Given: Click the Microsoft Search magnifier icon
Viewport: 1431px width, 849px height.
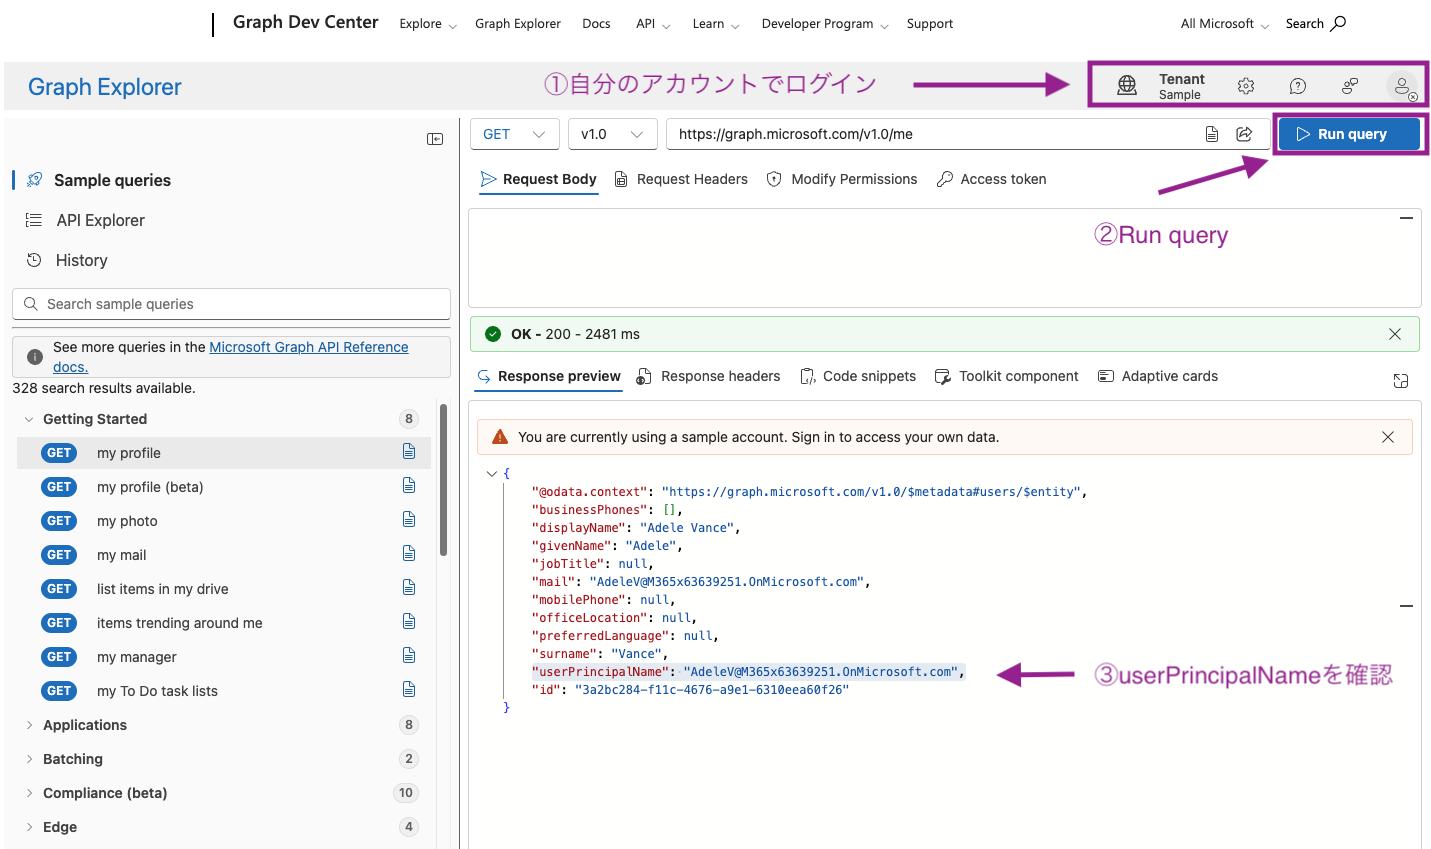Looking at the screenshot, I should pos(1339,23).
